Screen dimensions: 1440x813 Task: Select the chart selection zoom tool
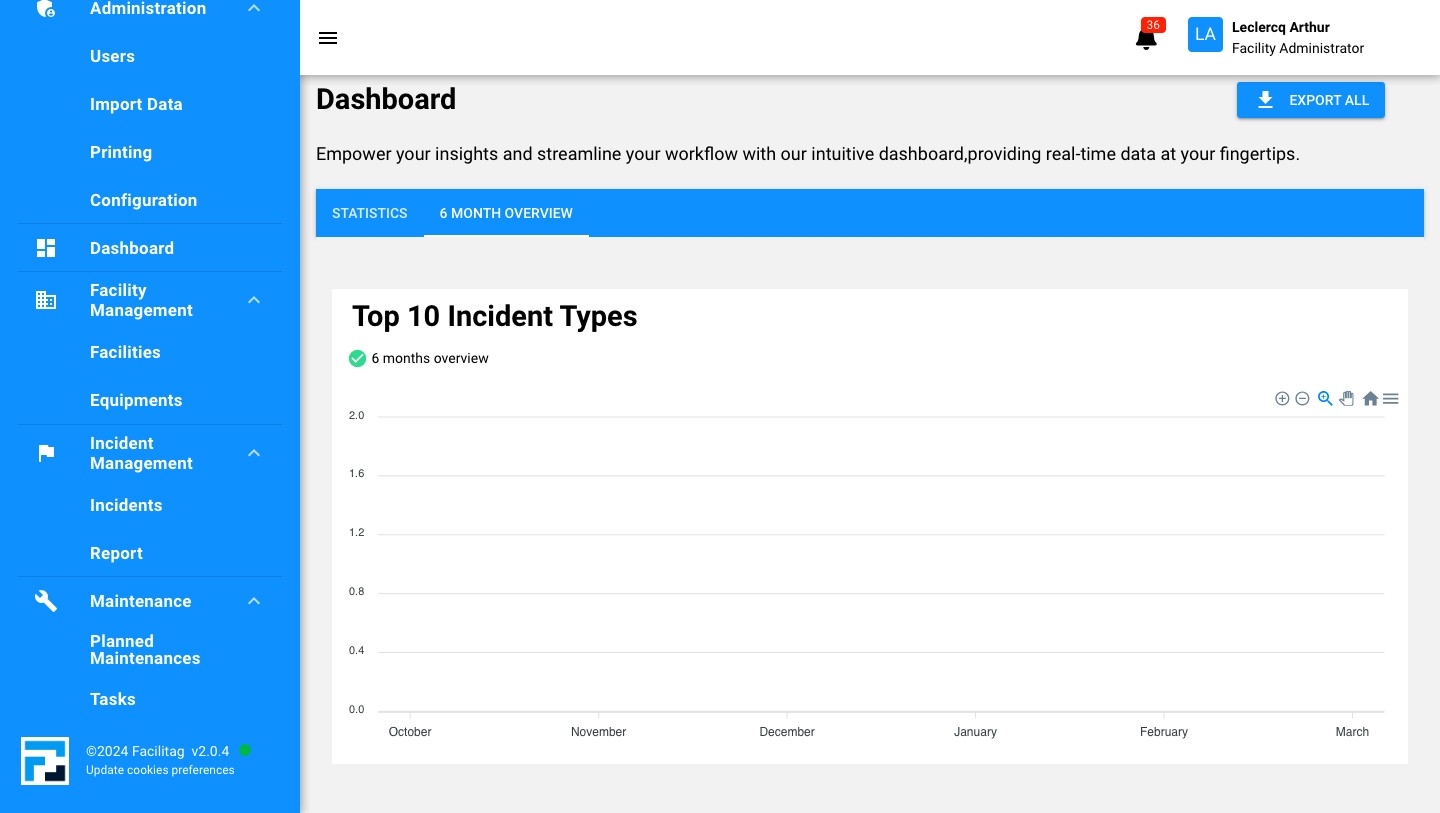(x=1325, y=398)
